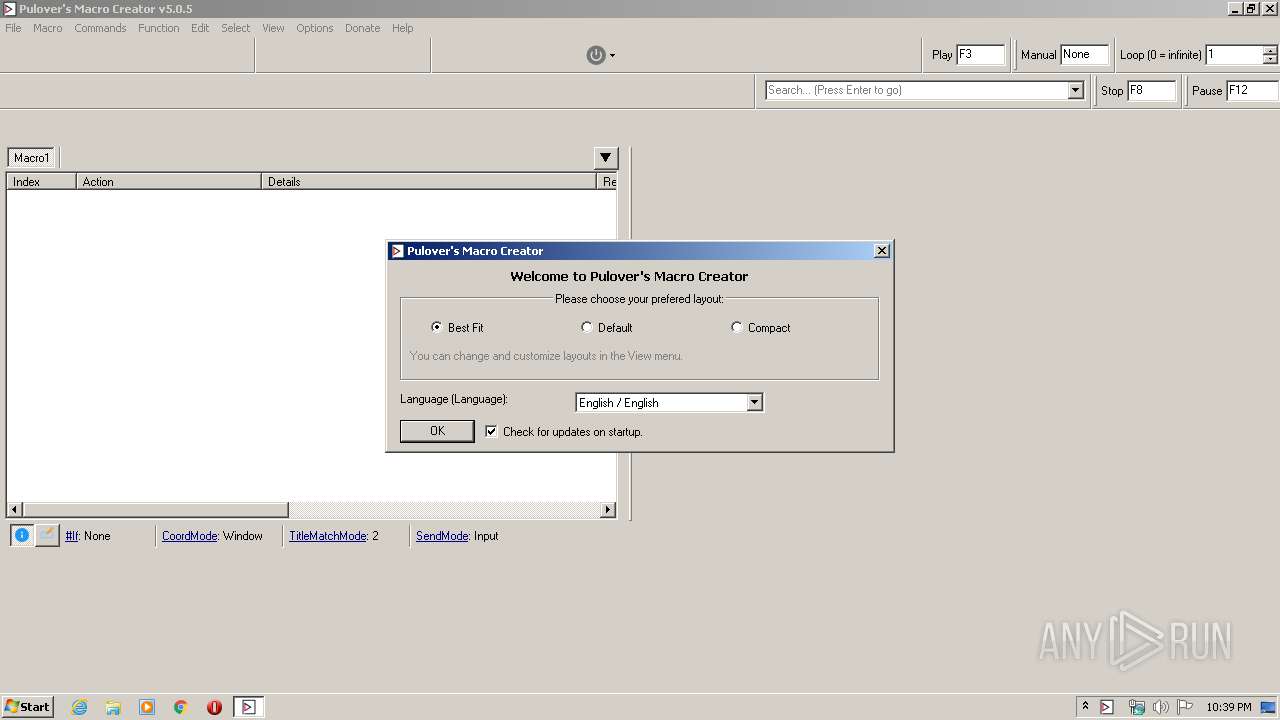1280x720 pixels.
Task: Click the Stop hotkey field
Action: [x=1151, y=90]
